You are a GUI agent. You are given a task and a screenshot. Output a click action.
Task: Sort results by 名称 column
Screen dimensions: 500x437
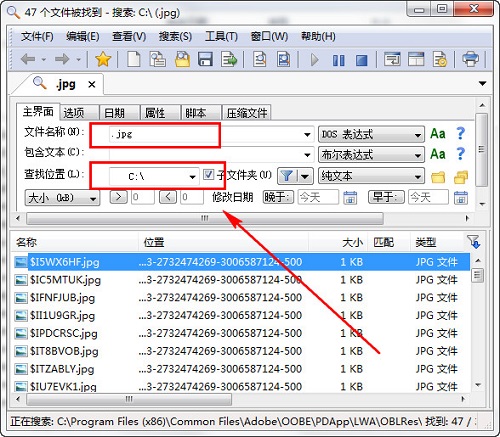75,242
